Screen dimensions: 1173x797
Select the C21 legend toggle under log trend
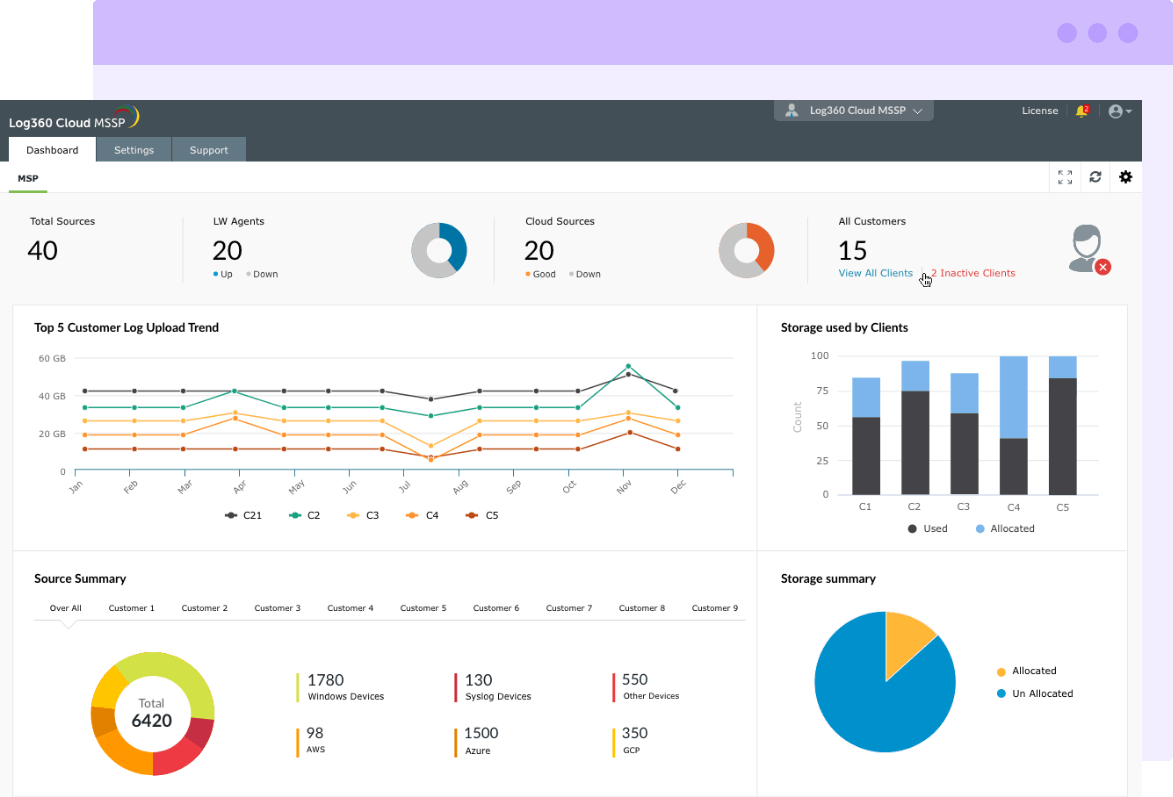[243, 515]
